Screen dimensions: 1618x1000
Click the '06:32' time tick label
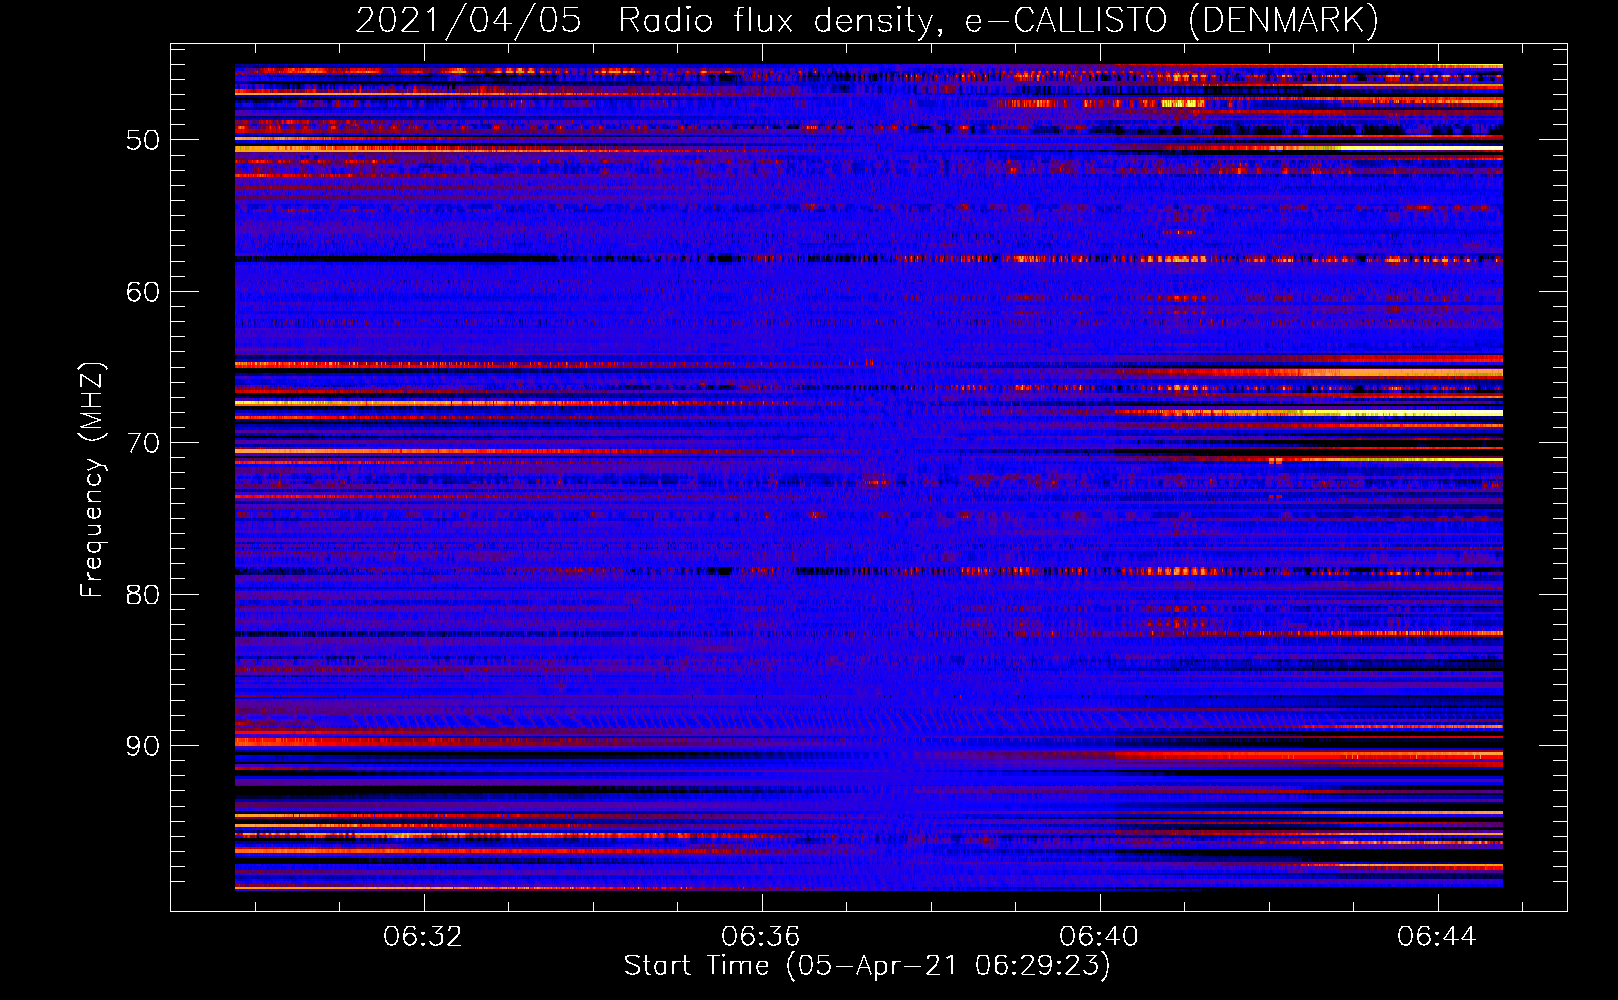click(423, 937)
